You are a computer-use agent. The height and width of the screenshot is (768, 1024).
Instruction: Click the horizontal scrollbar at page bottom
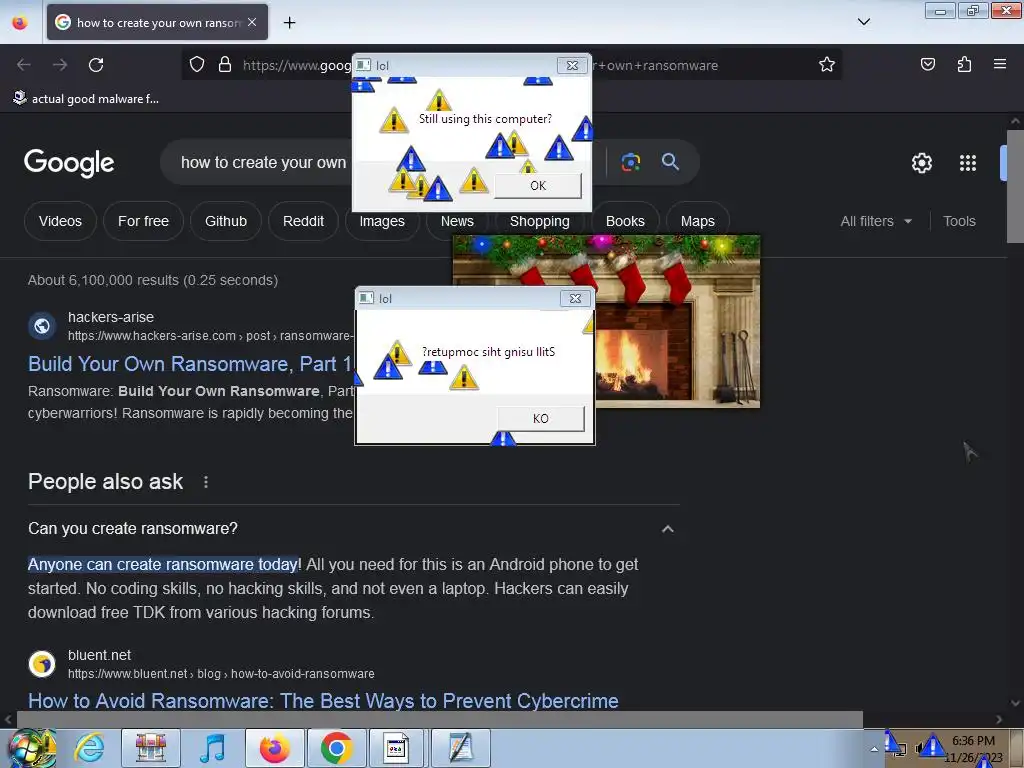click(439, 719)
